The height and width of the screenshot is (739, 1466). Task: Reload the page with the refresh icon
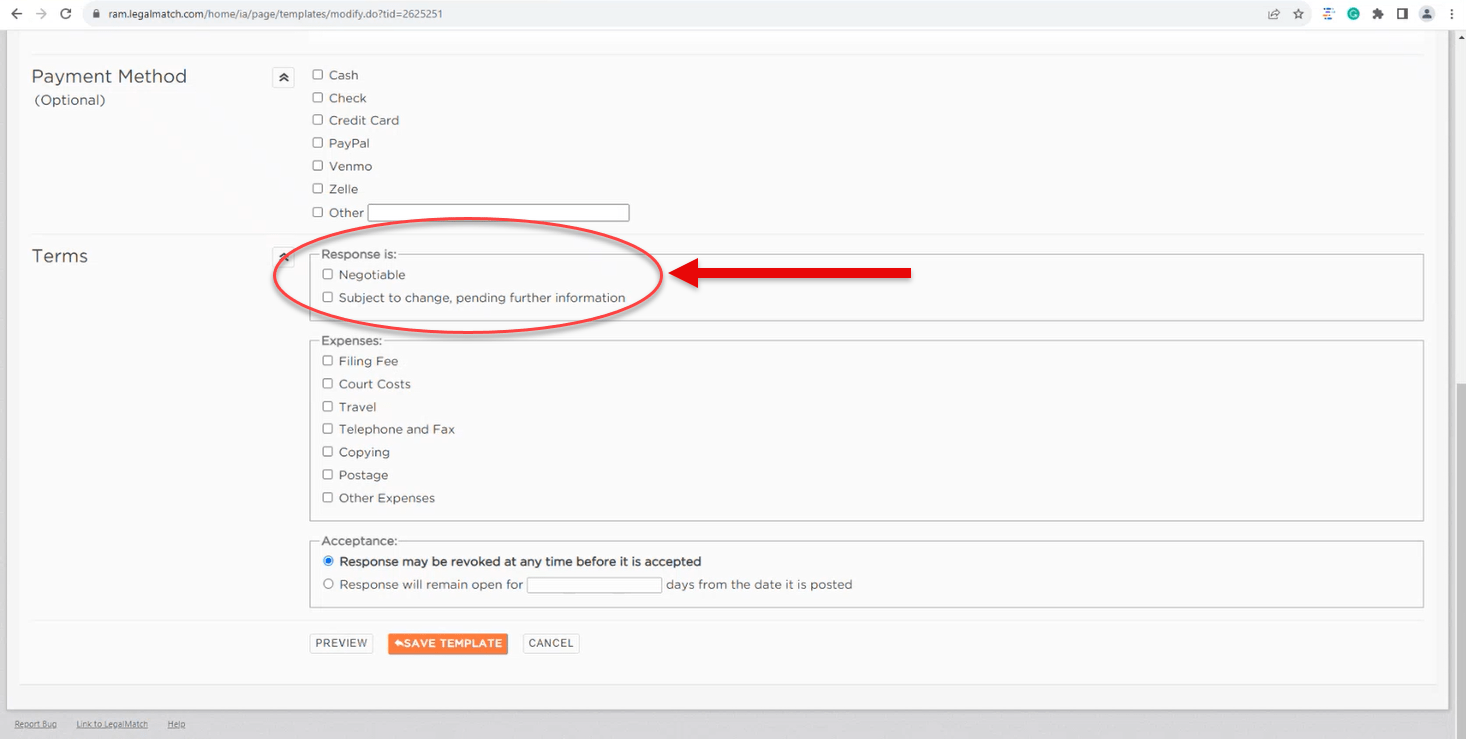pos(66,14)
